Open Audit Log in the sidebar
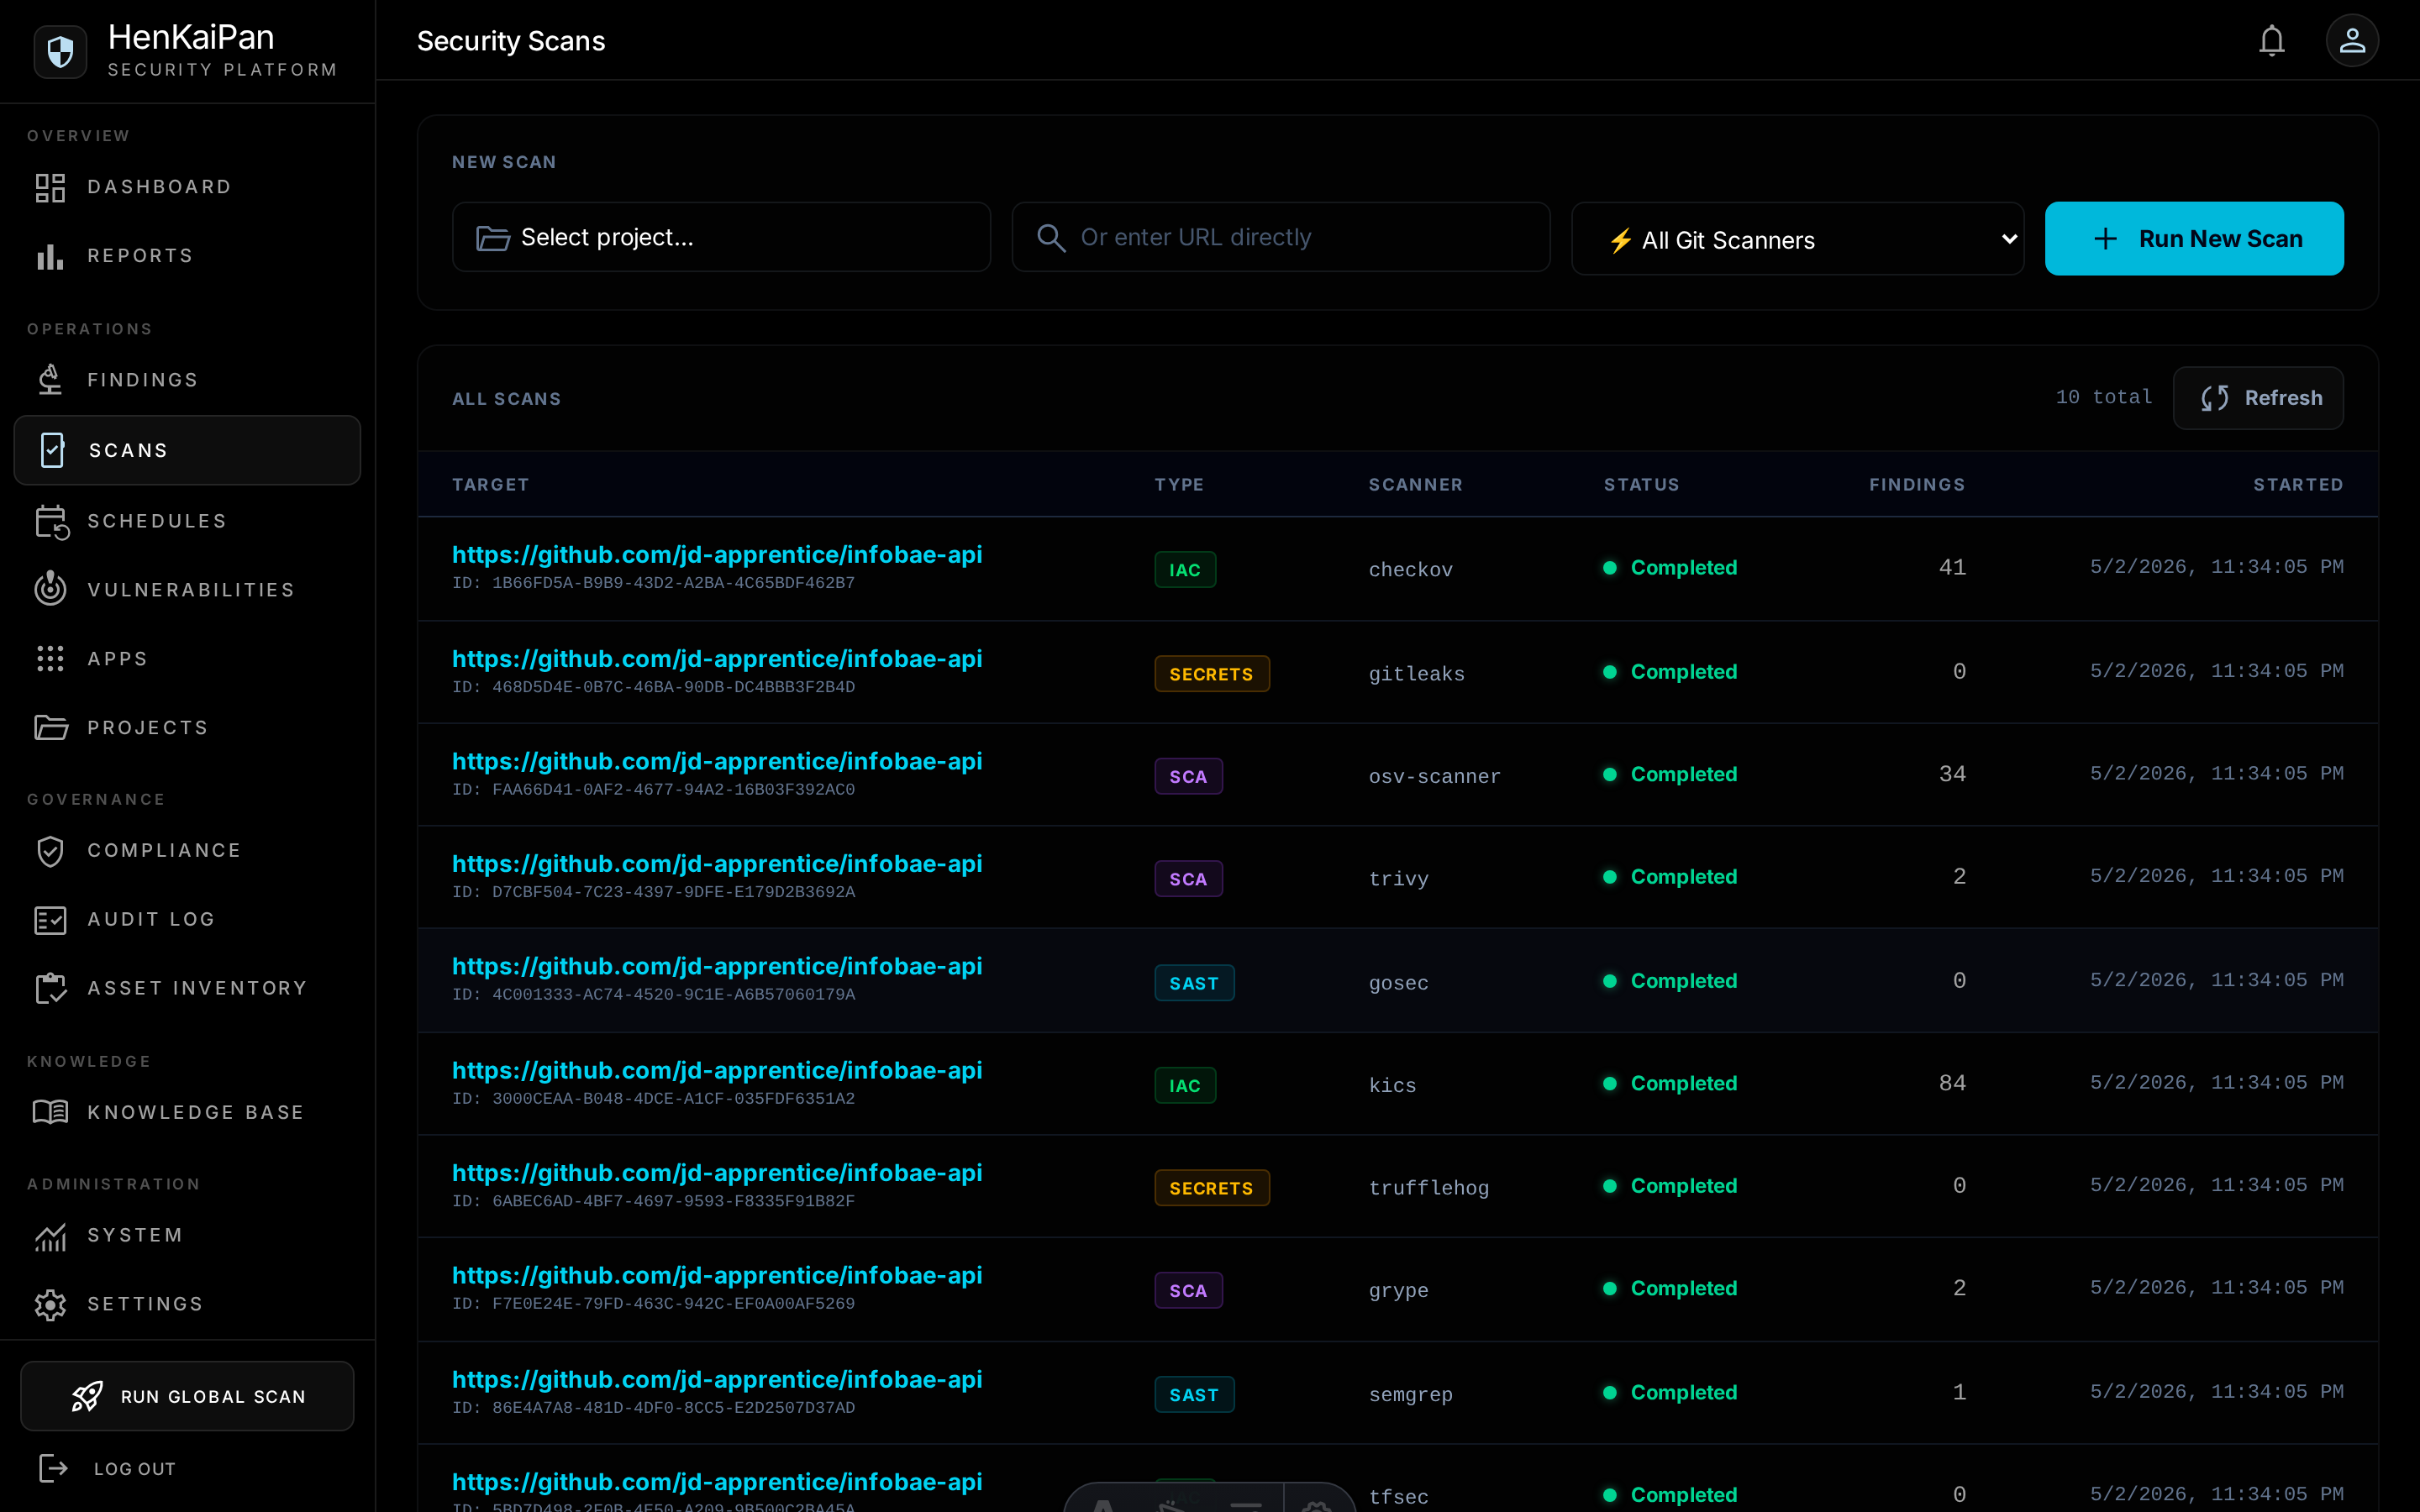The width and height of the screenshot is (2420, 1512). [187, 919]
